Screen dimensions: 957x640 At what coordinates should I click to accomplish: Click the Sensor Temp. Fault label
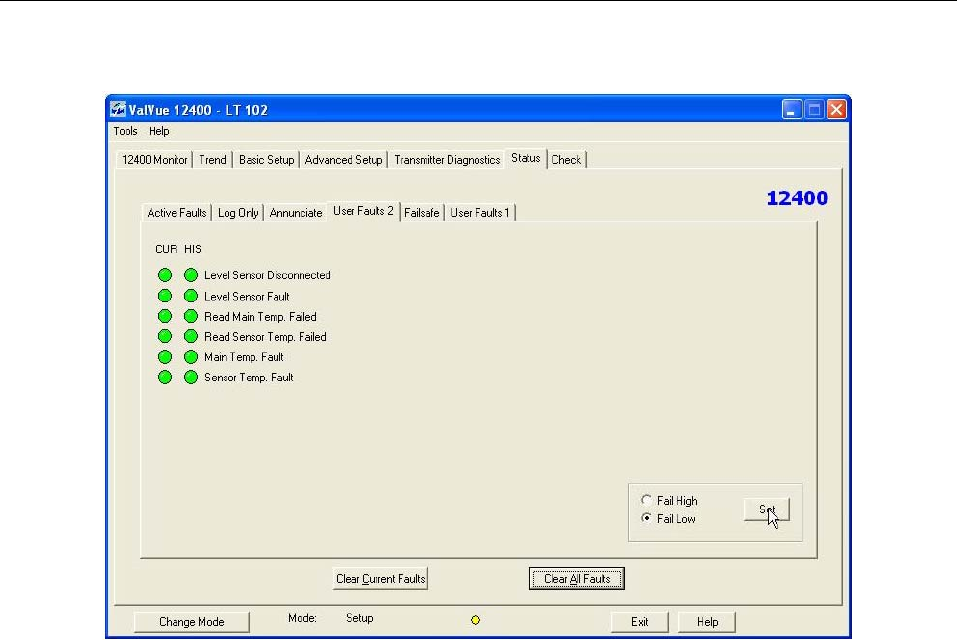coord(248,378)
